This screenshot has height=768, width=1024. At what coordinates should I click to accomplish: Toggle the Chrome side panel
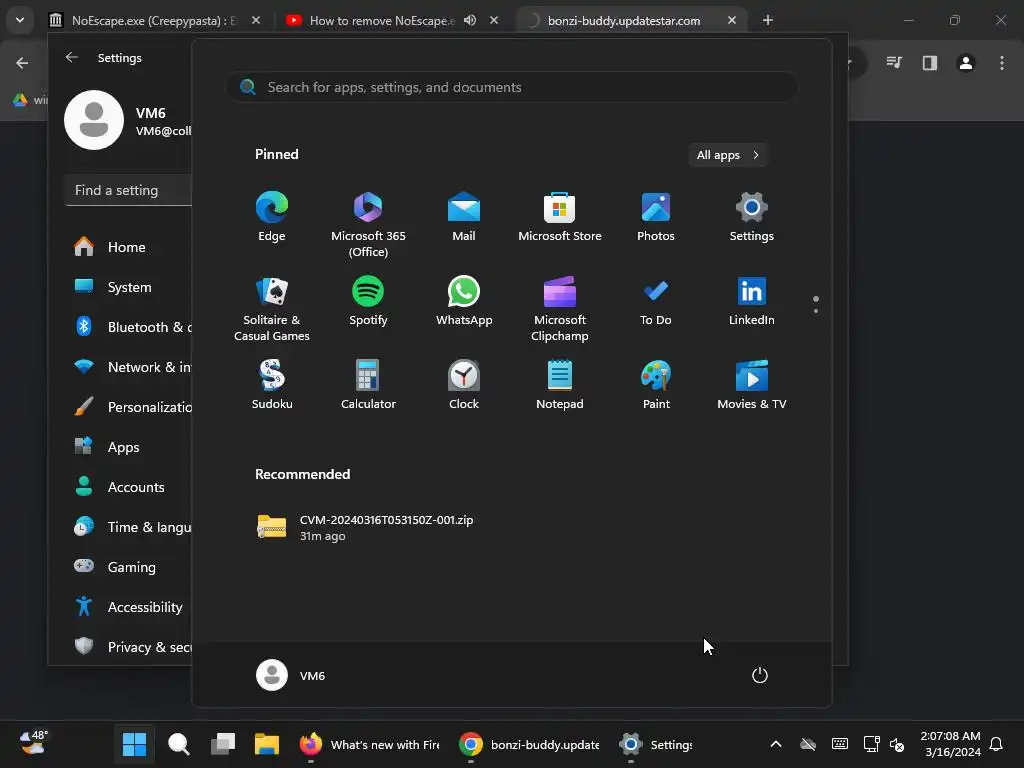(x=930, y=63)
